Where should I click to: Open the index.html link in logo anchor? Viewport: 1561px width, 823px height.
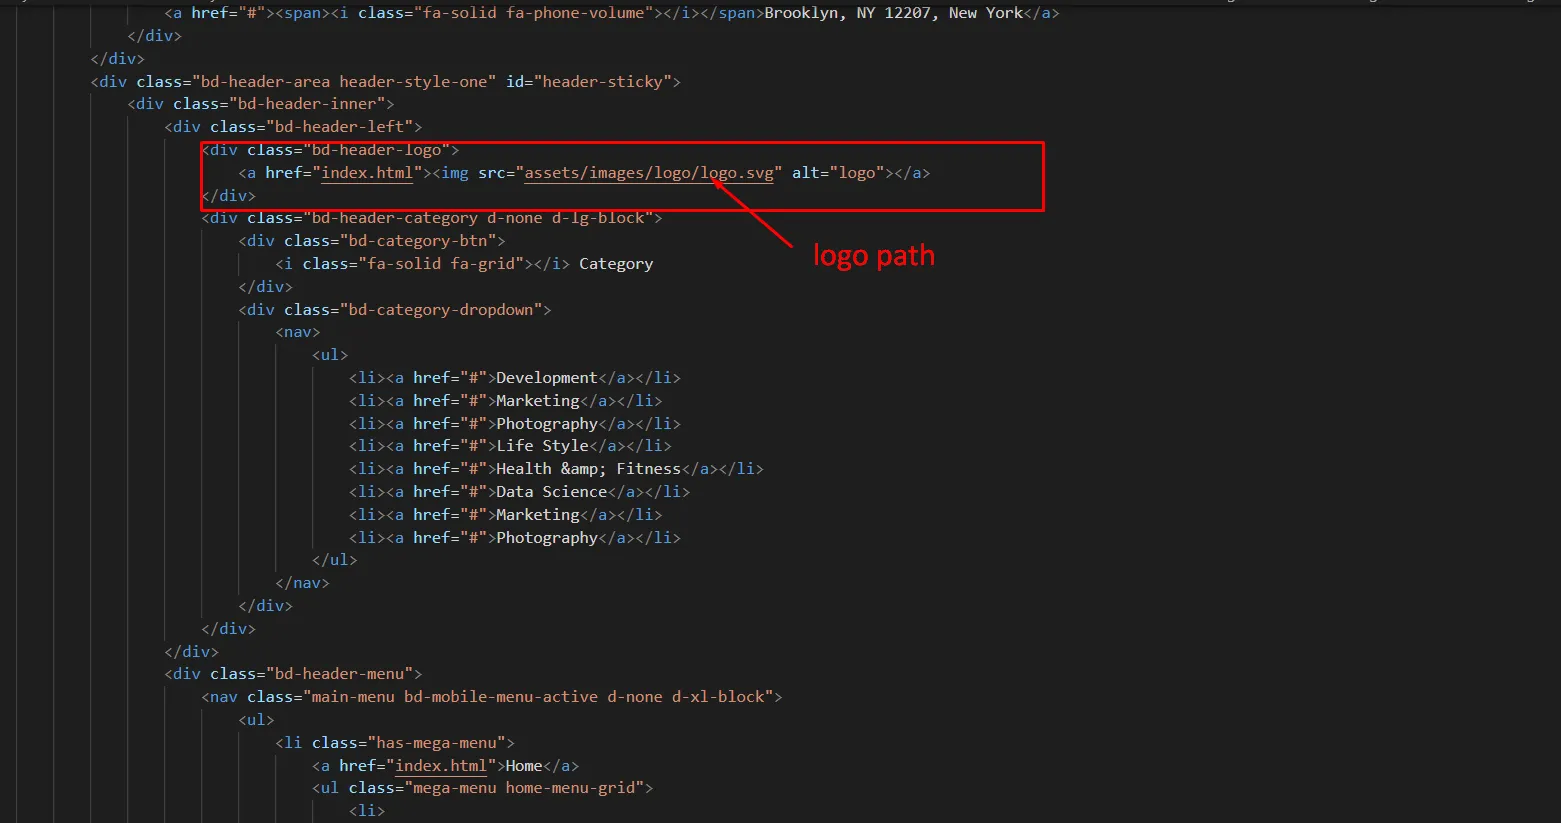366,173
